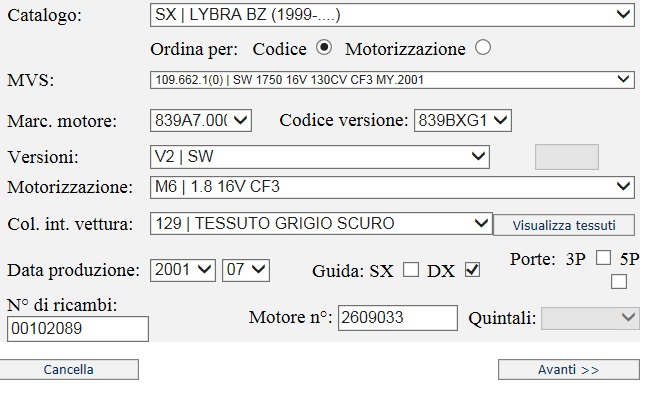Select Motorizzazione sort radio button
The width and height of the screenshot is (661, 399).
tap(483, 47)
